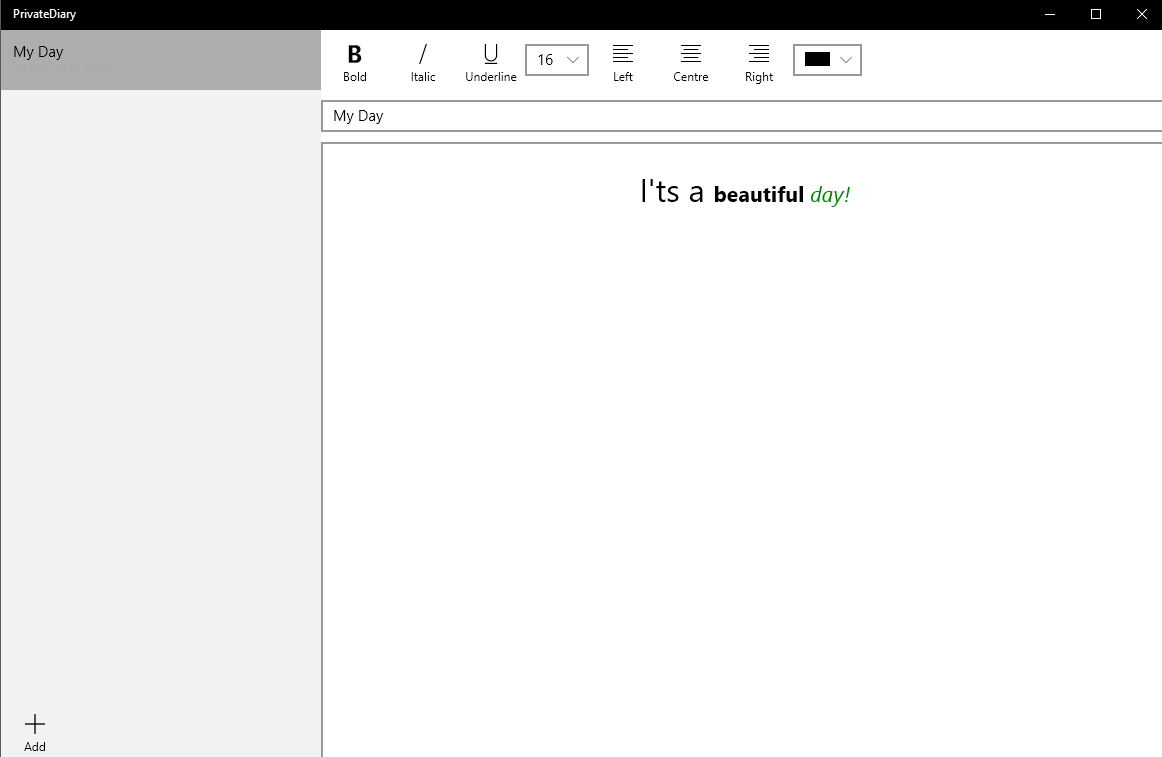Expand the font color dropdown chevron

846,59
